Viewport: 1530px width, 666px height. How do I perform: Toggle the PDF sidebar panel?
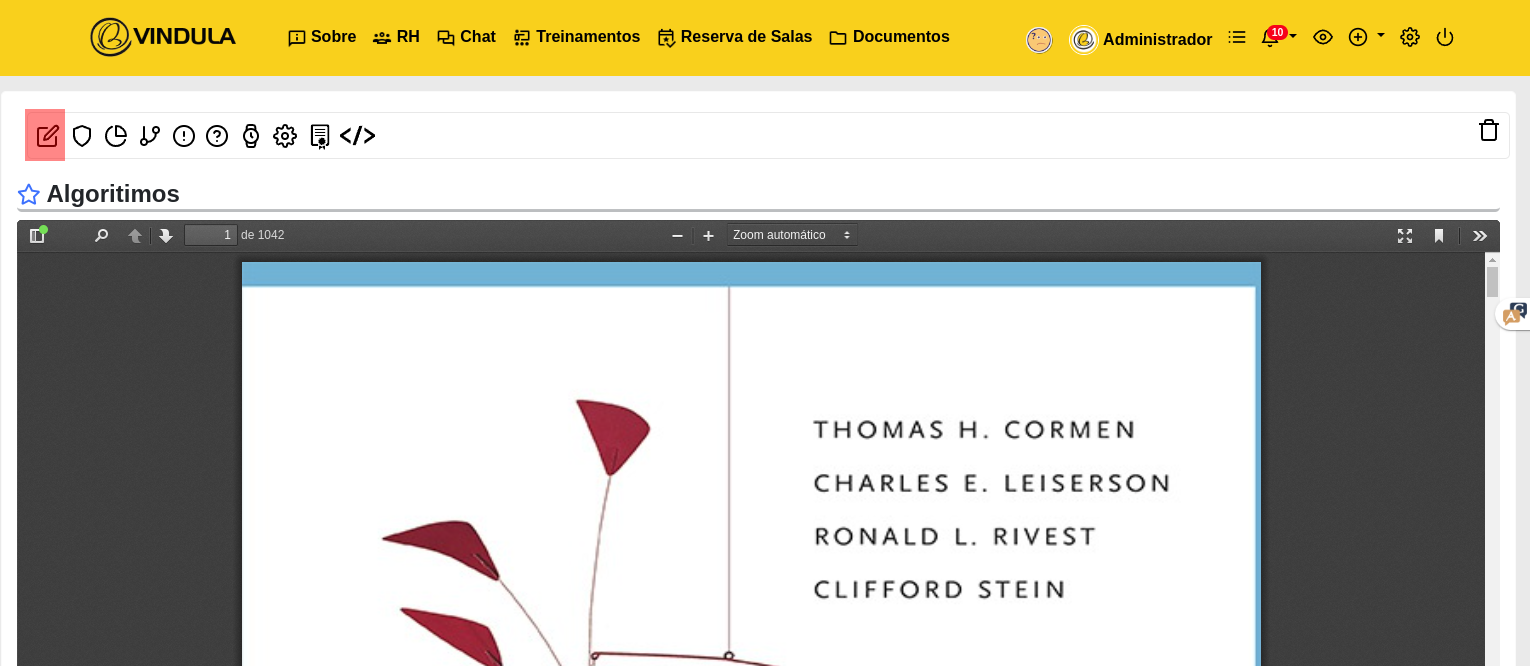pyautogui.click(x=37, y=236)
